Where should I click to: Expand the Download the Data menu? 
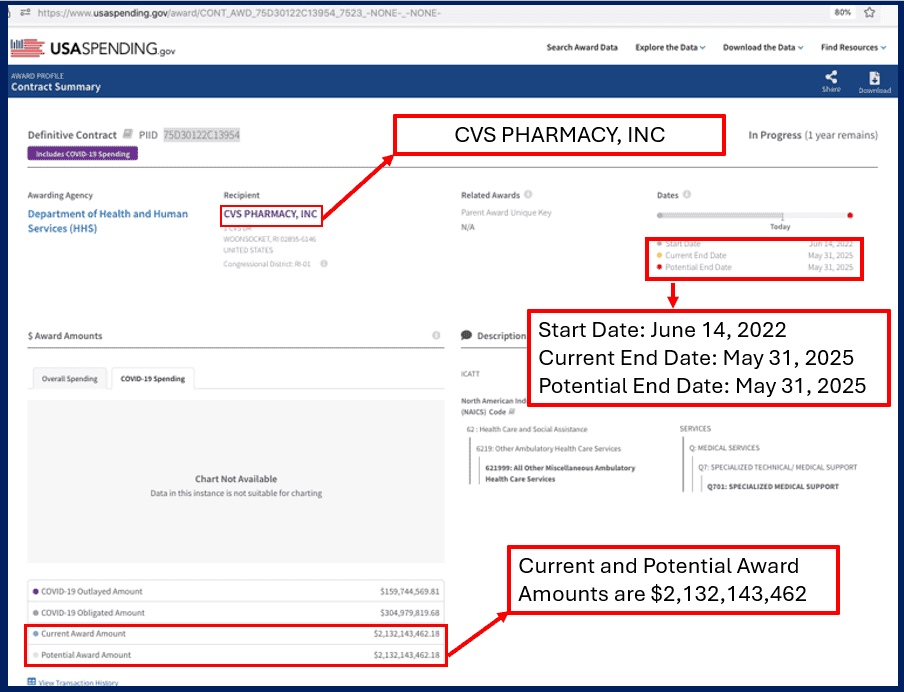(x=763, y=47)
